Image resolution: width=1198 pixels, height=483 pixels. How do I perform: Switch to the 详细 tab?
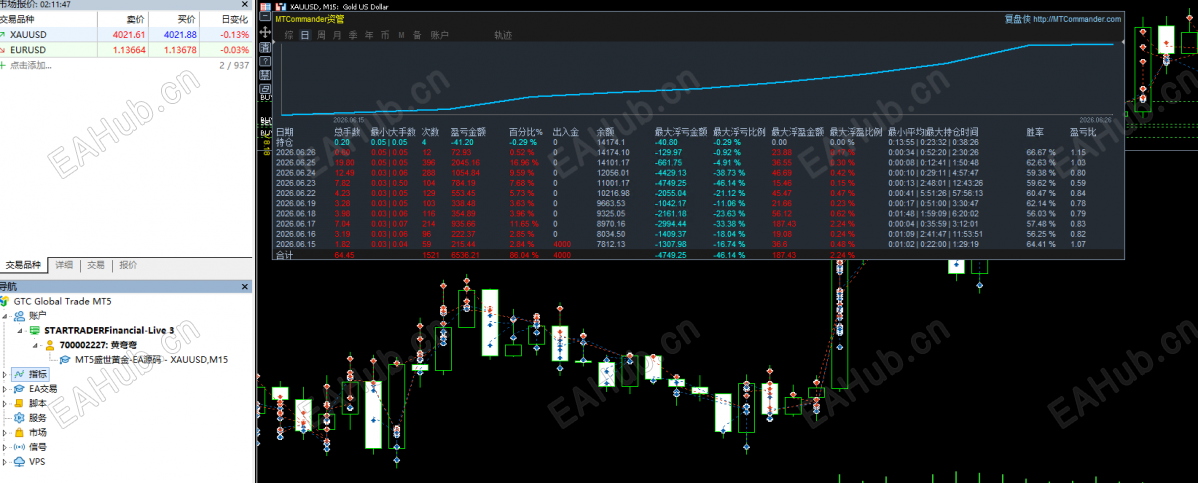click(64, 265)
